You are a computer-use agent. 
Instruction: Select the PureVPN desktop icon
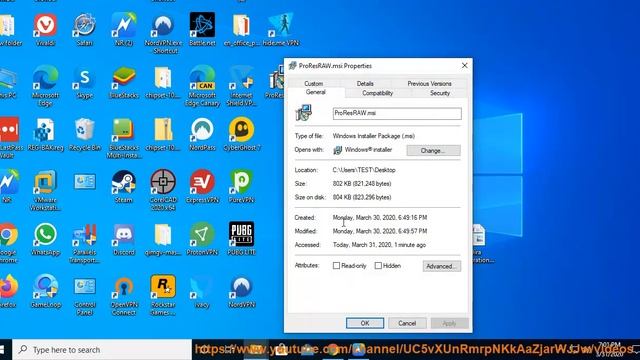(241, 187)
